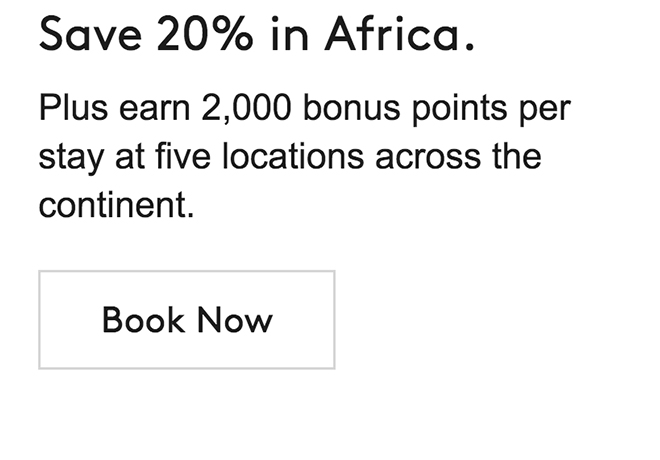Click the word 'Book' on the button
This screenshot has width=660, height=460.
143,320
